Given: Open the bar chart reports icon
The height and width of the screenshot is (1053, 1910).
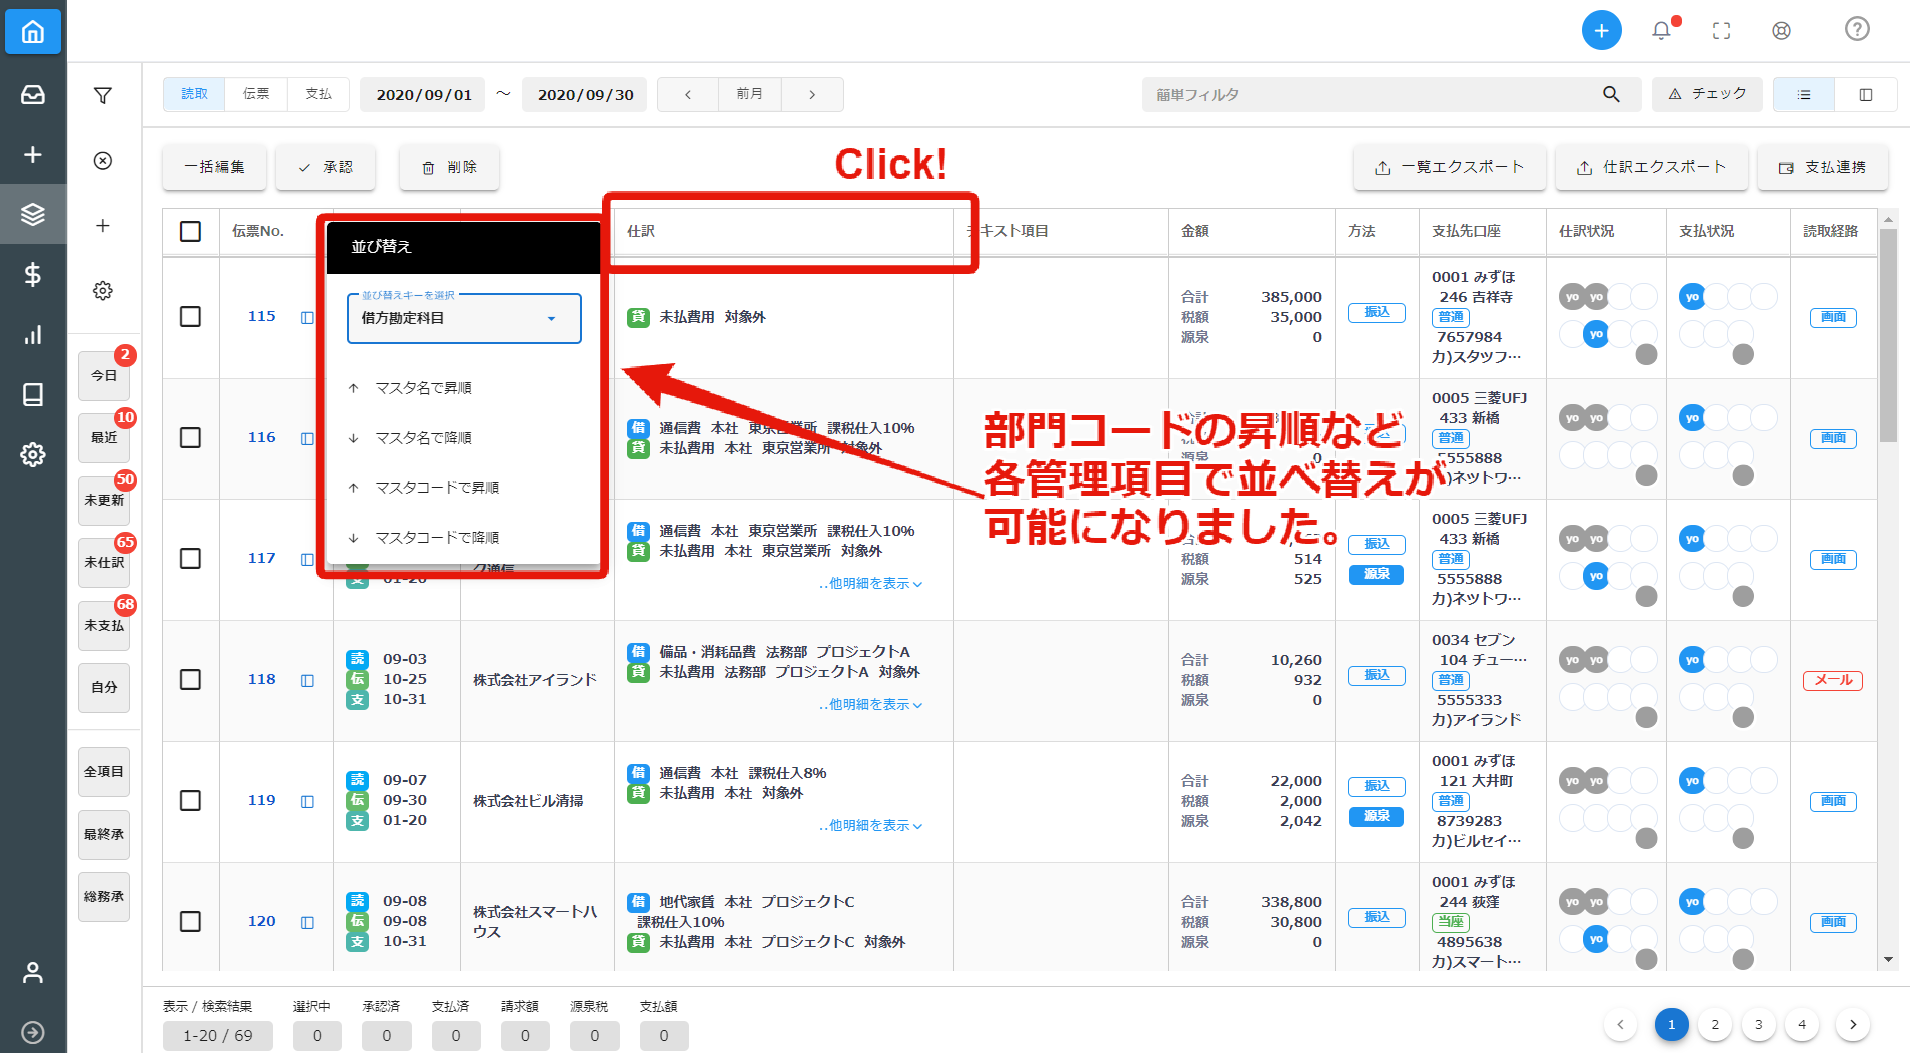Looking at the screenshot, I should [x=33, y=334].
